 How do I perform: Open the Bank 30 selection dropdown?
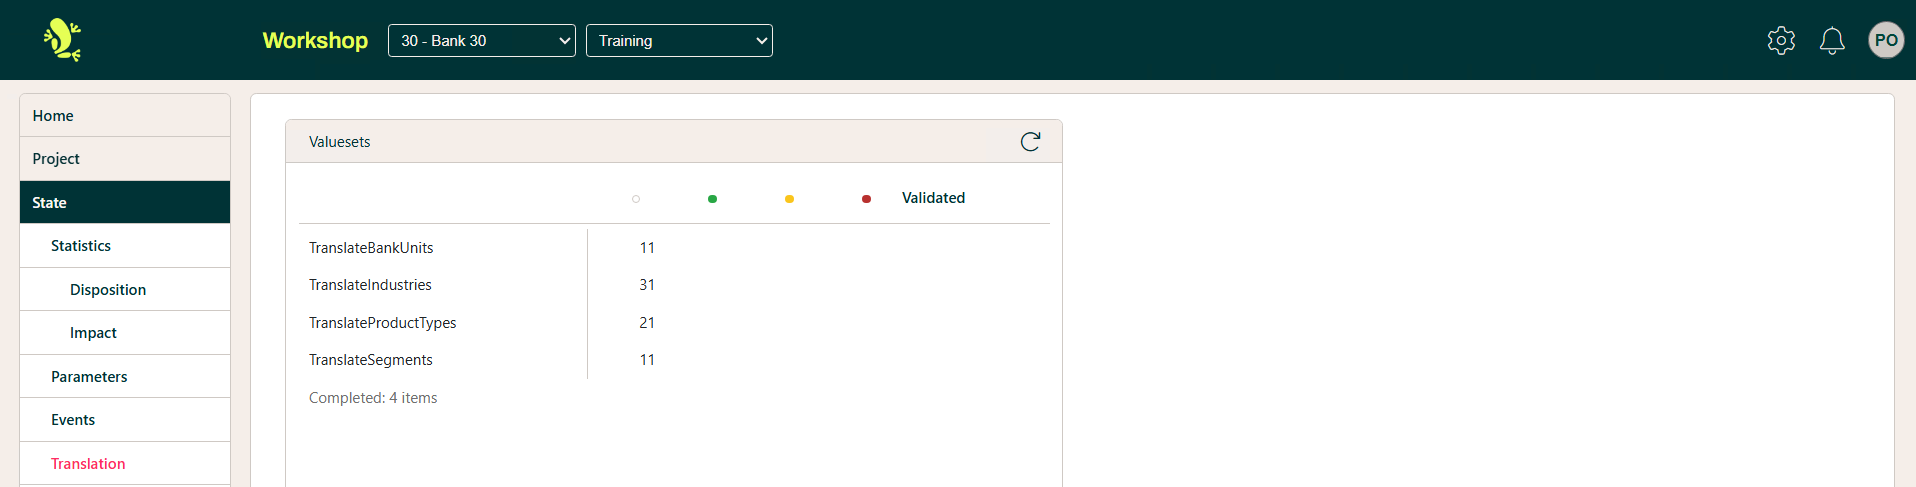tap(481, 41)
